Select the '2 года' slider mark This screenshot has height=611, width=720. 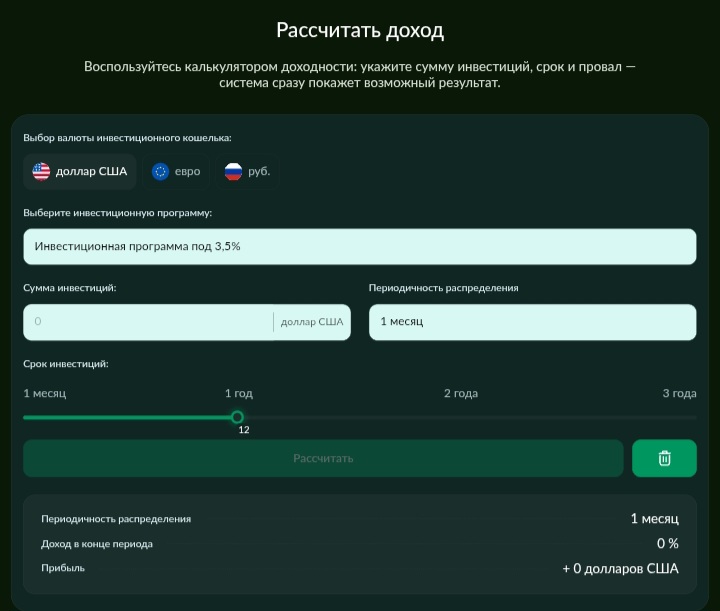tap(461, 394)
